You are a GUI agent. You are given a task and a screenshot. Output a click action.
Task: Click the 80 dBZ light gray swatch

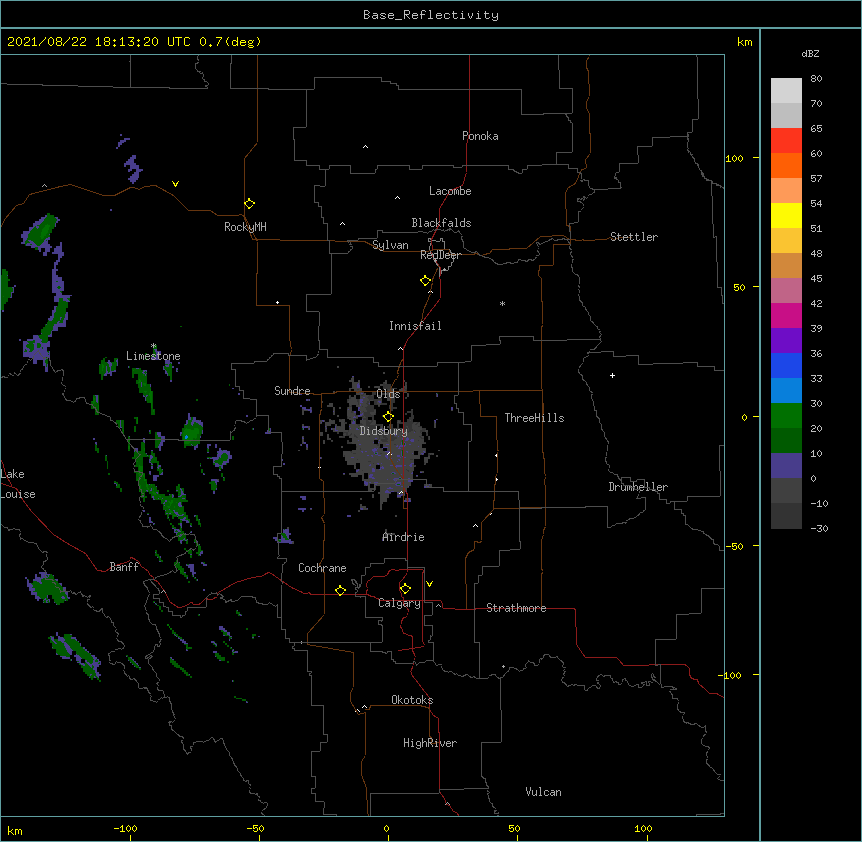[x=786, y=90]
